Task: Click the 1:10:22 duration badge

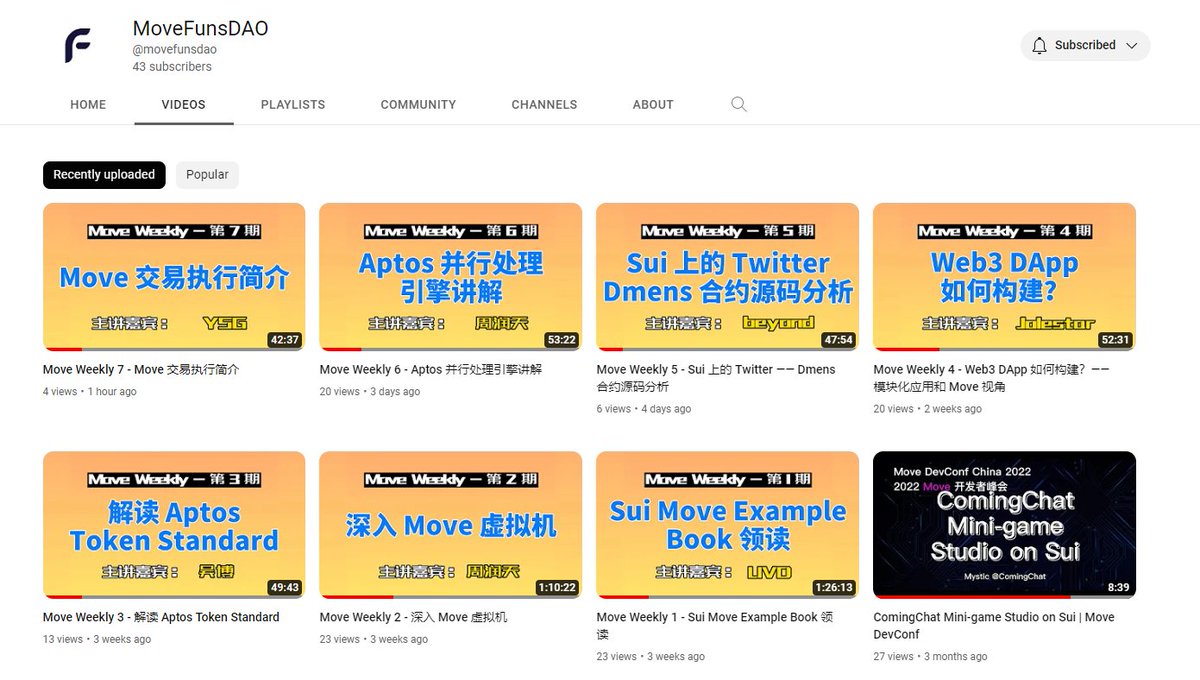Action: [556, 588]
